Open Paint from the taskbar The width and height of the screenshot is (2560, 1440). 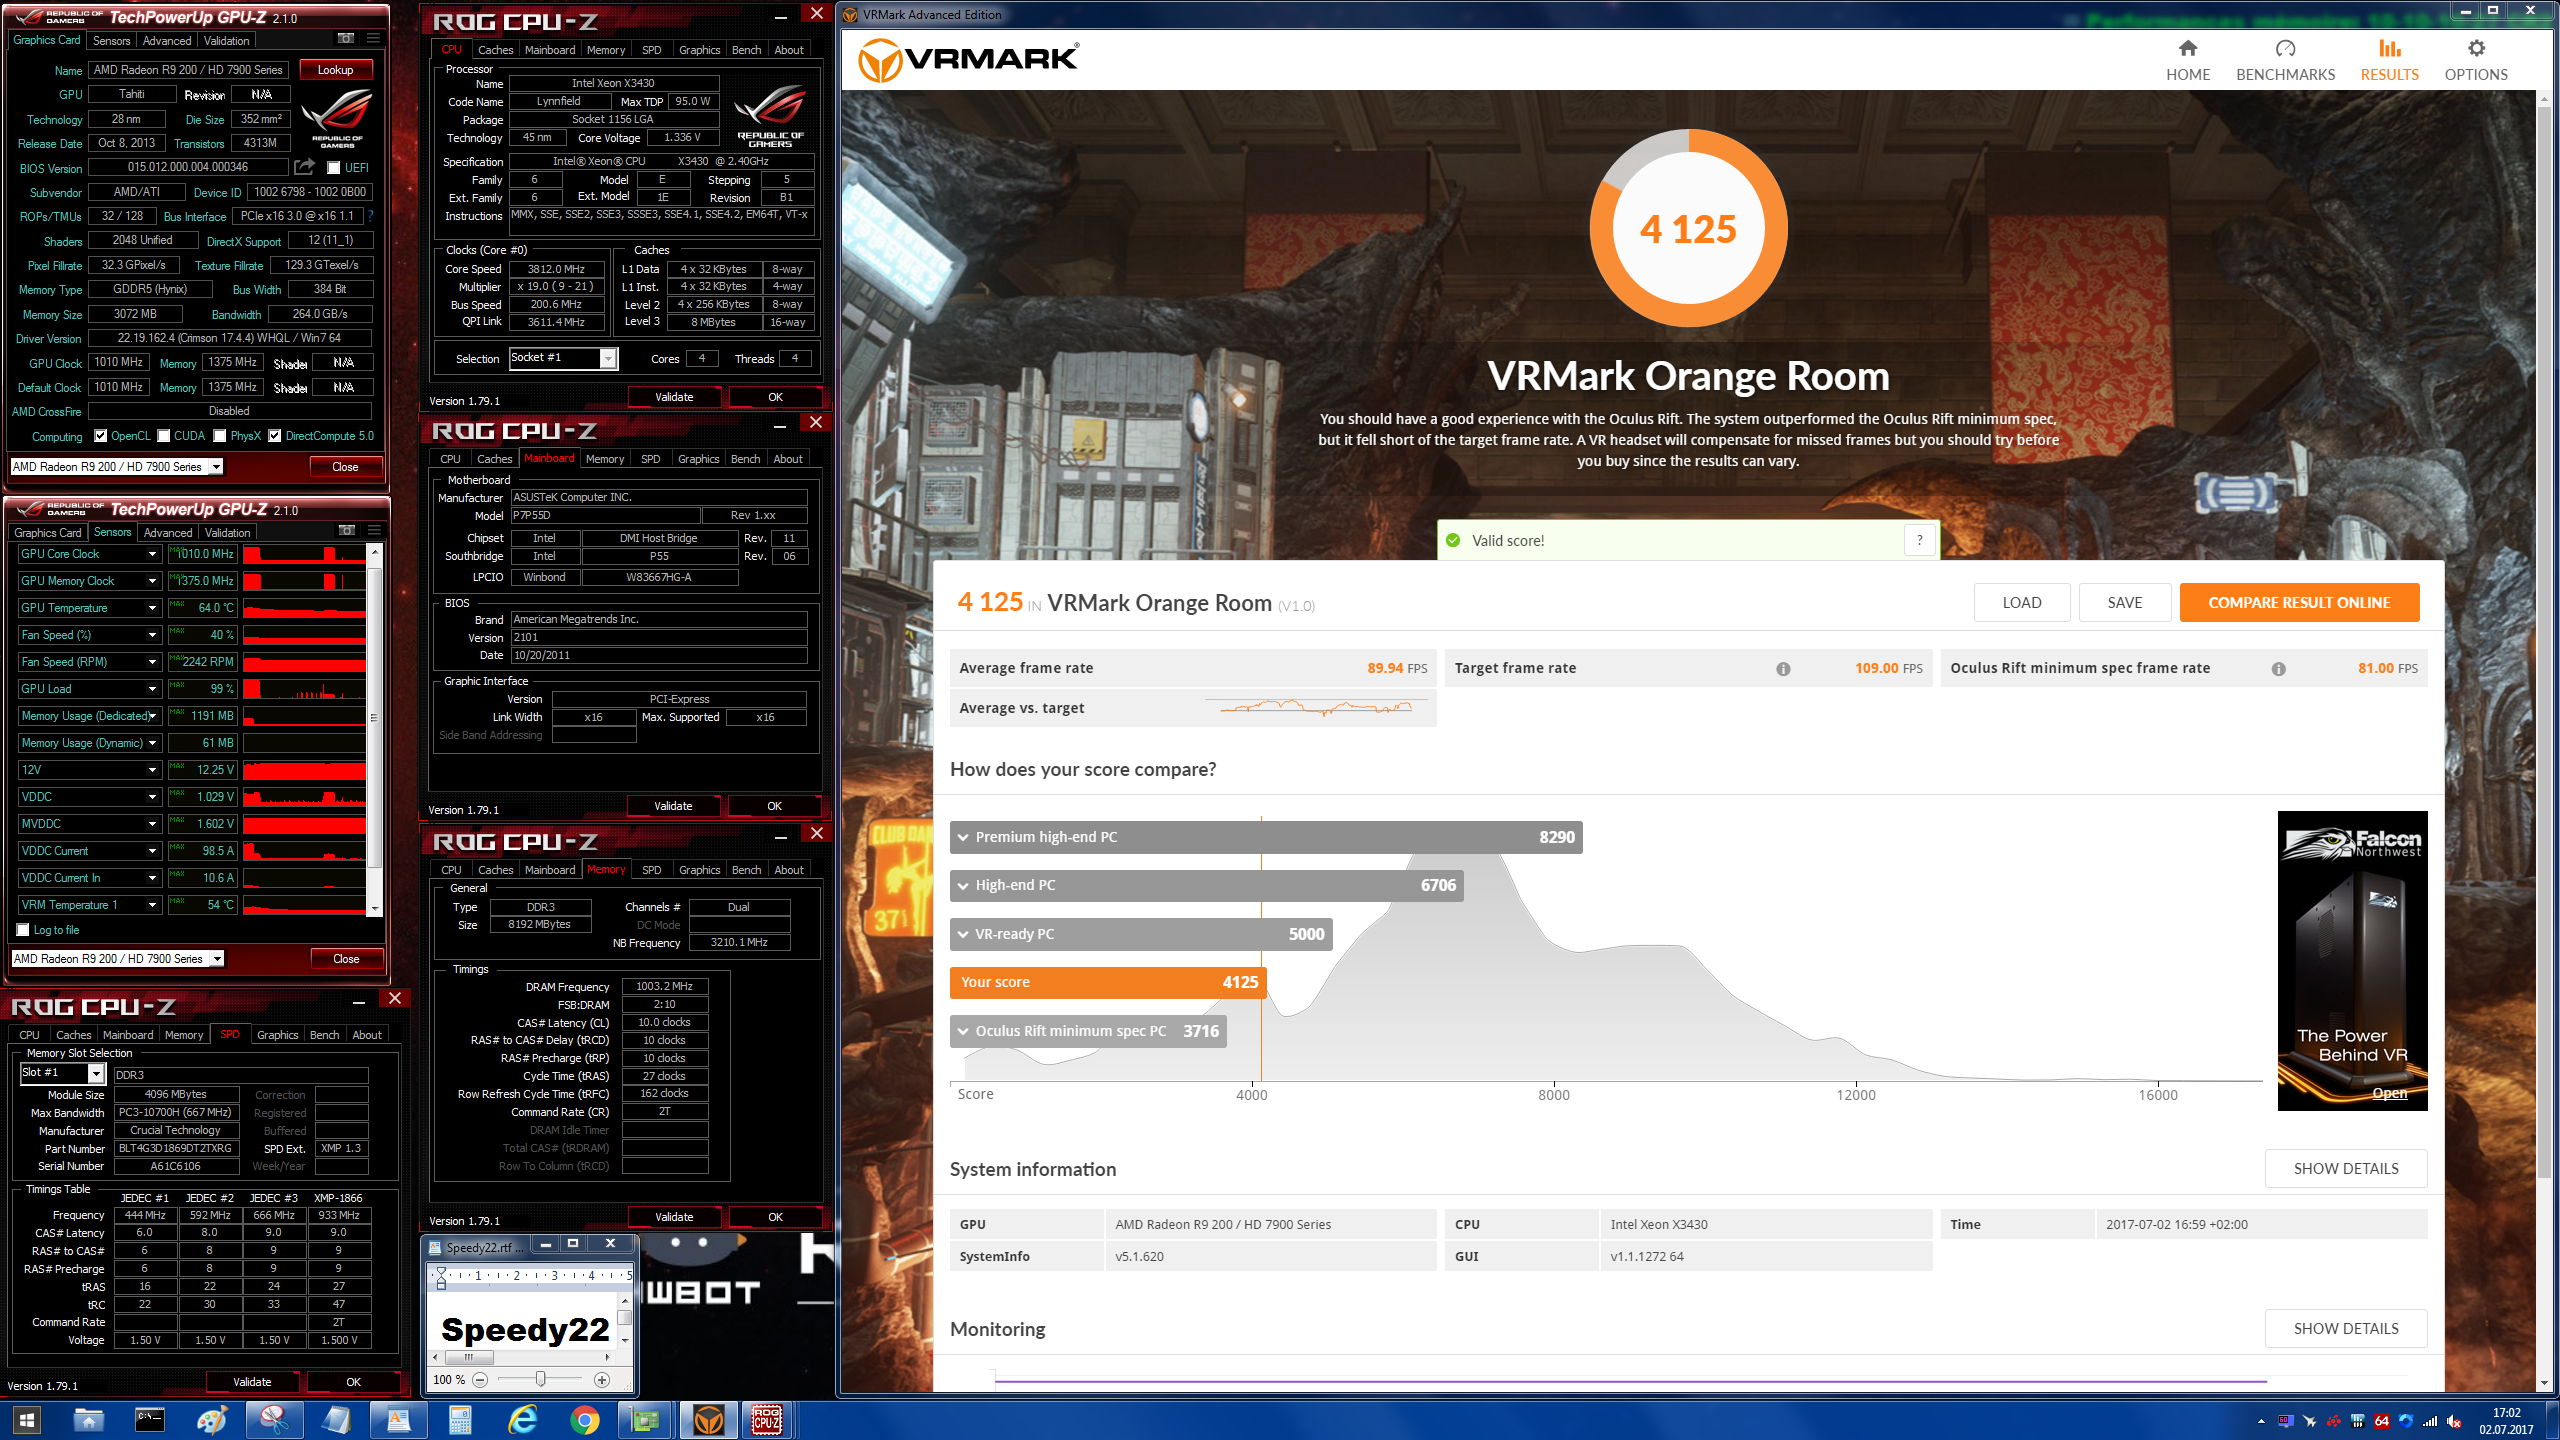click(212, 1420)
